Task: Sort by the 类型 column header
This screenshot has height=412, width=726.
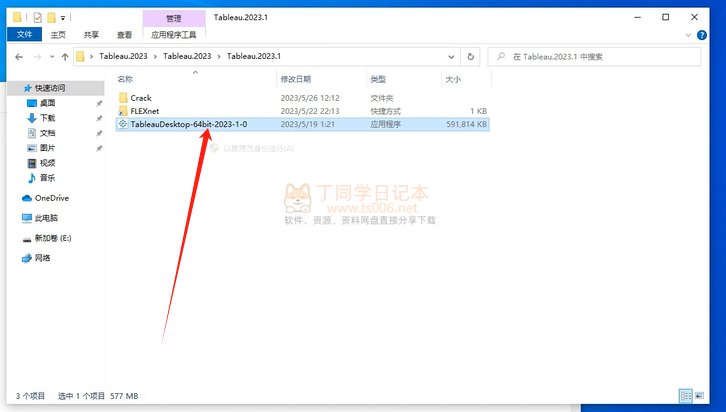Action: [378, 79]
